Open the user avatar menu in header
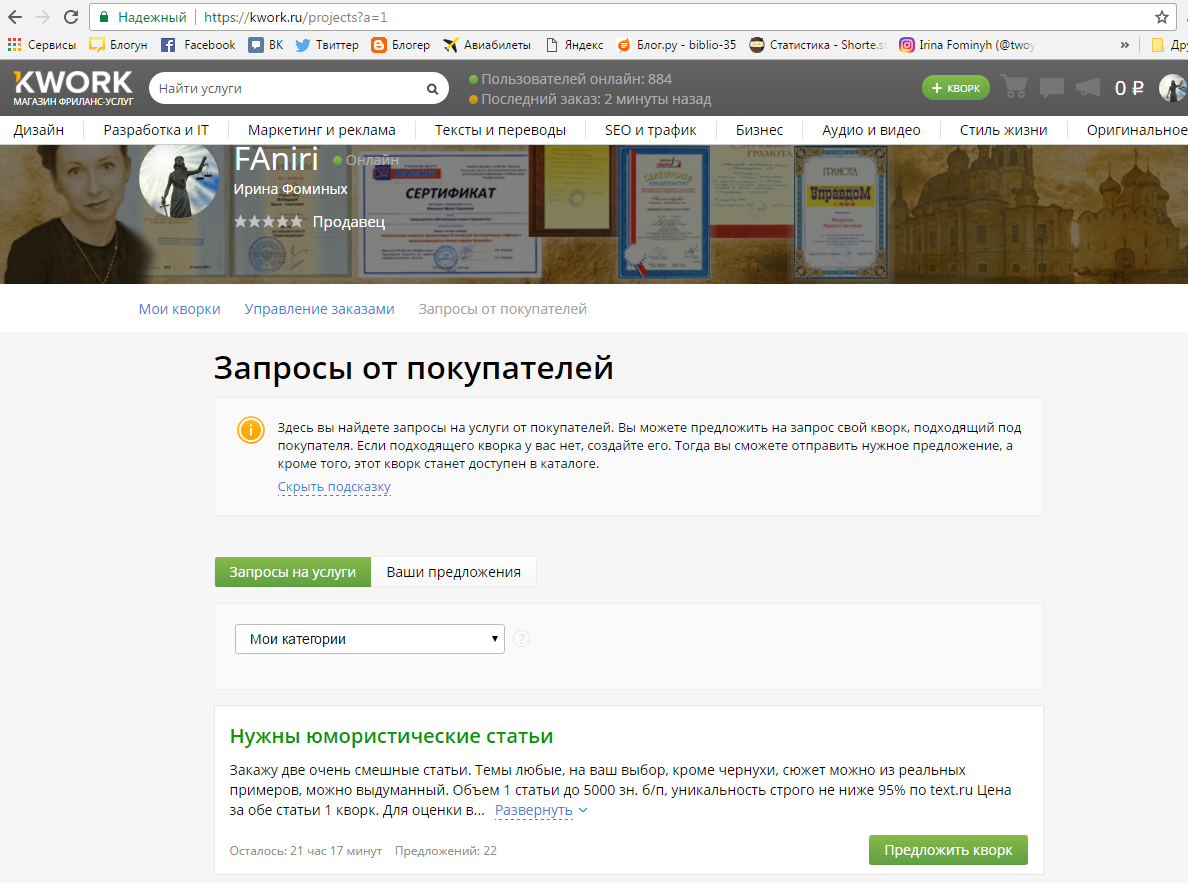1188x883 pixels. point(1173,88)
